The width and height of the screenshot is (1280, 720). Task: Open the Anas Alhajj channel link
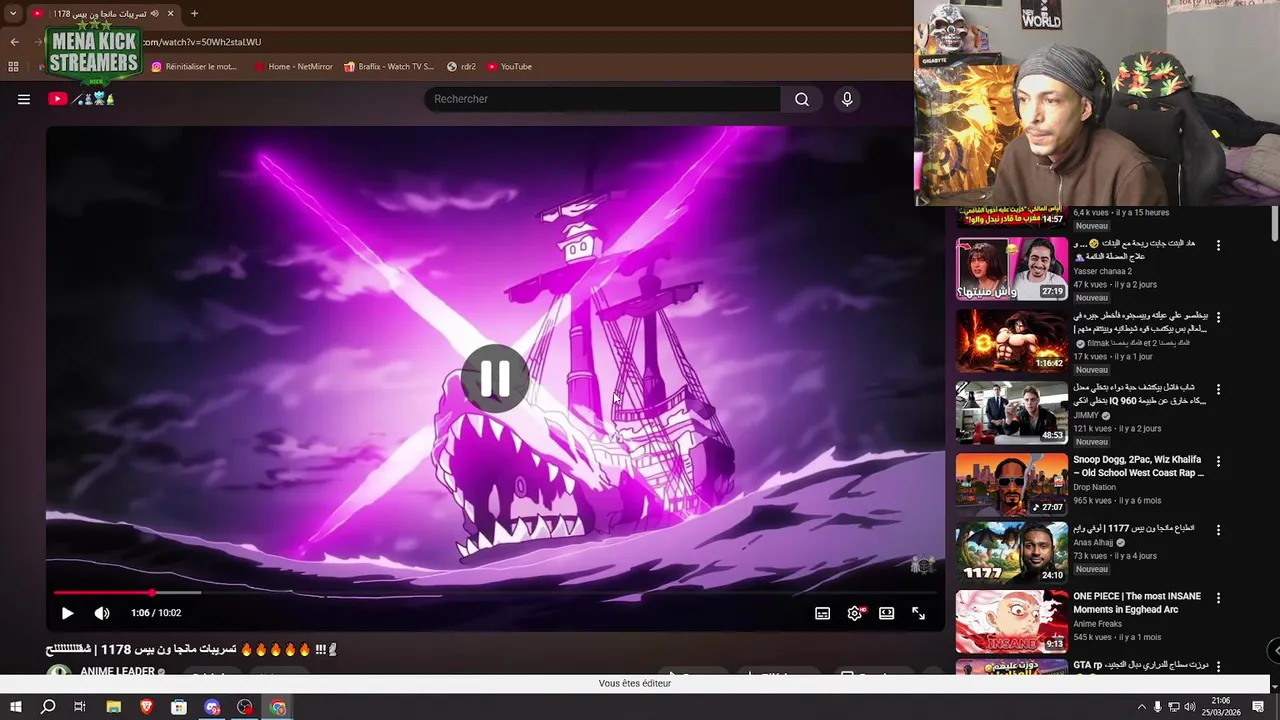point(1093,543)
